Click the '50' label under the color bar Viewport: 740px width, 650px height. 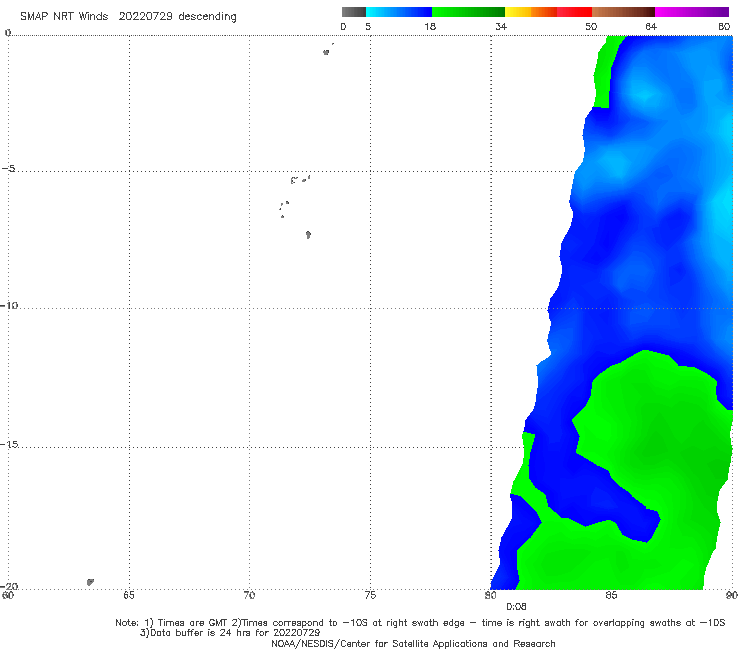pos(591,27)
